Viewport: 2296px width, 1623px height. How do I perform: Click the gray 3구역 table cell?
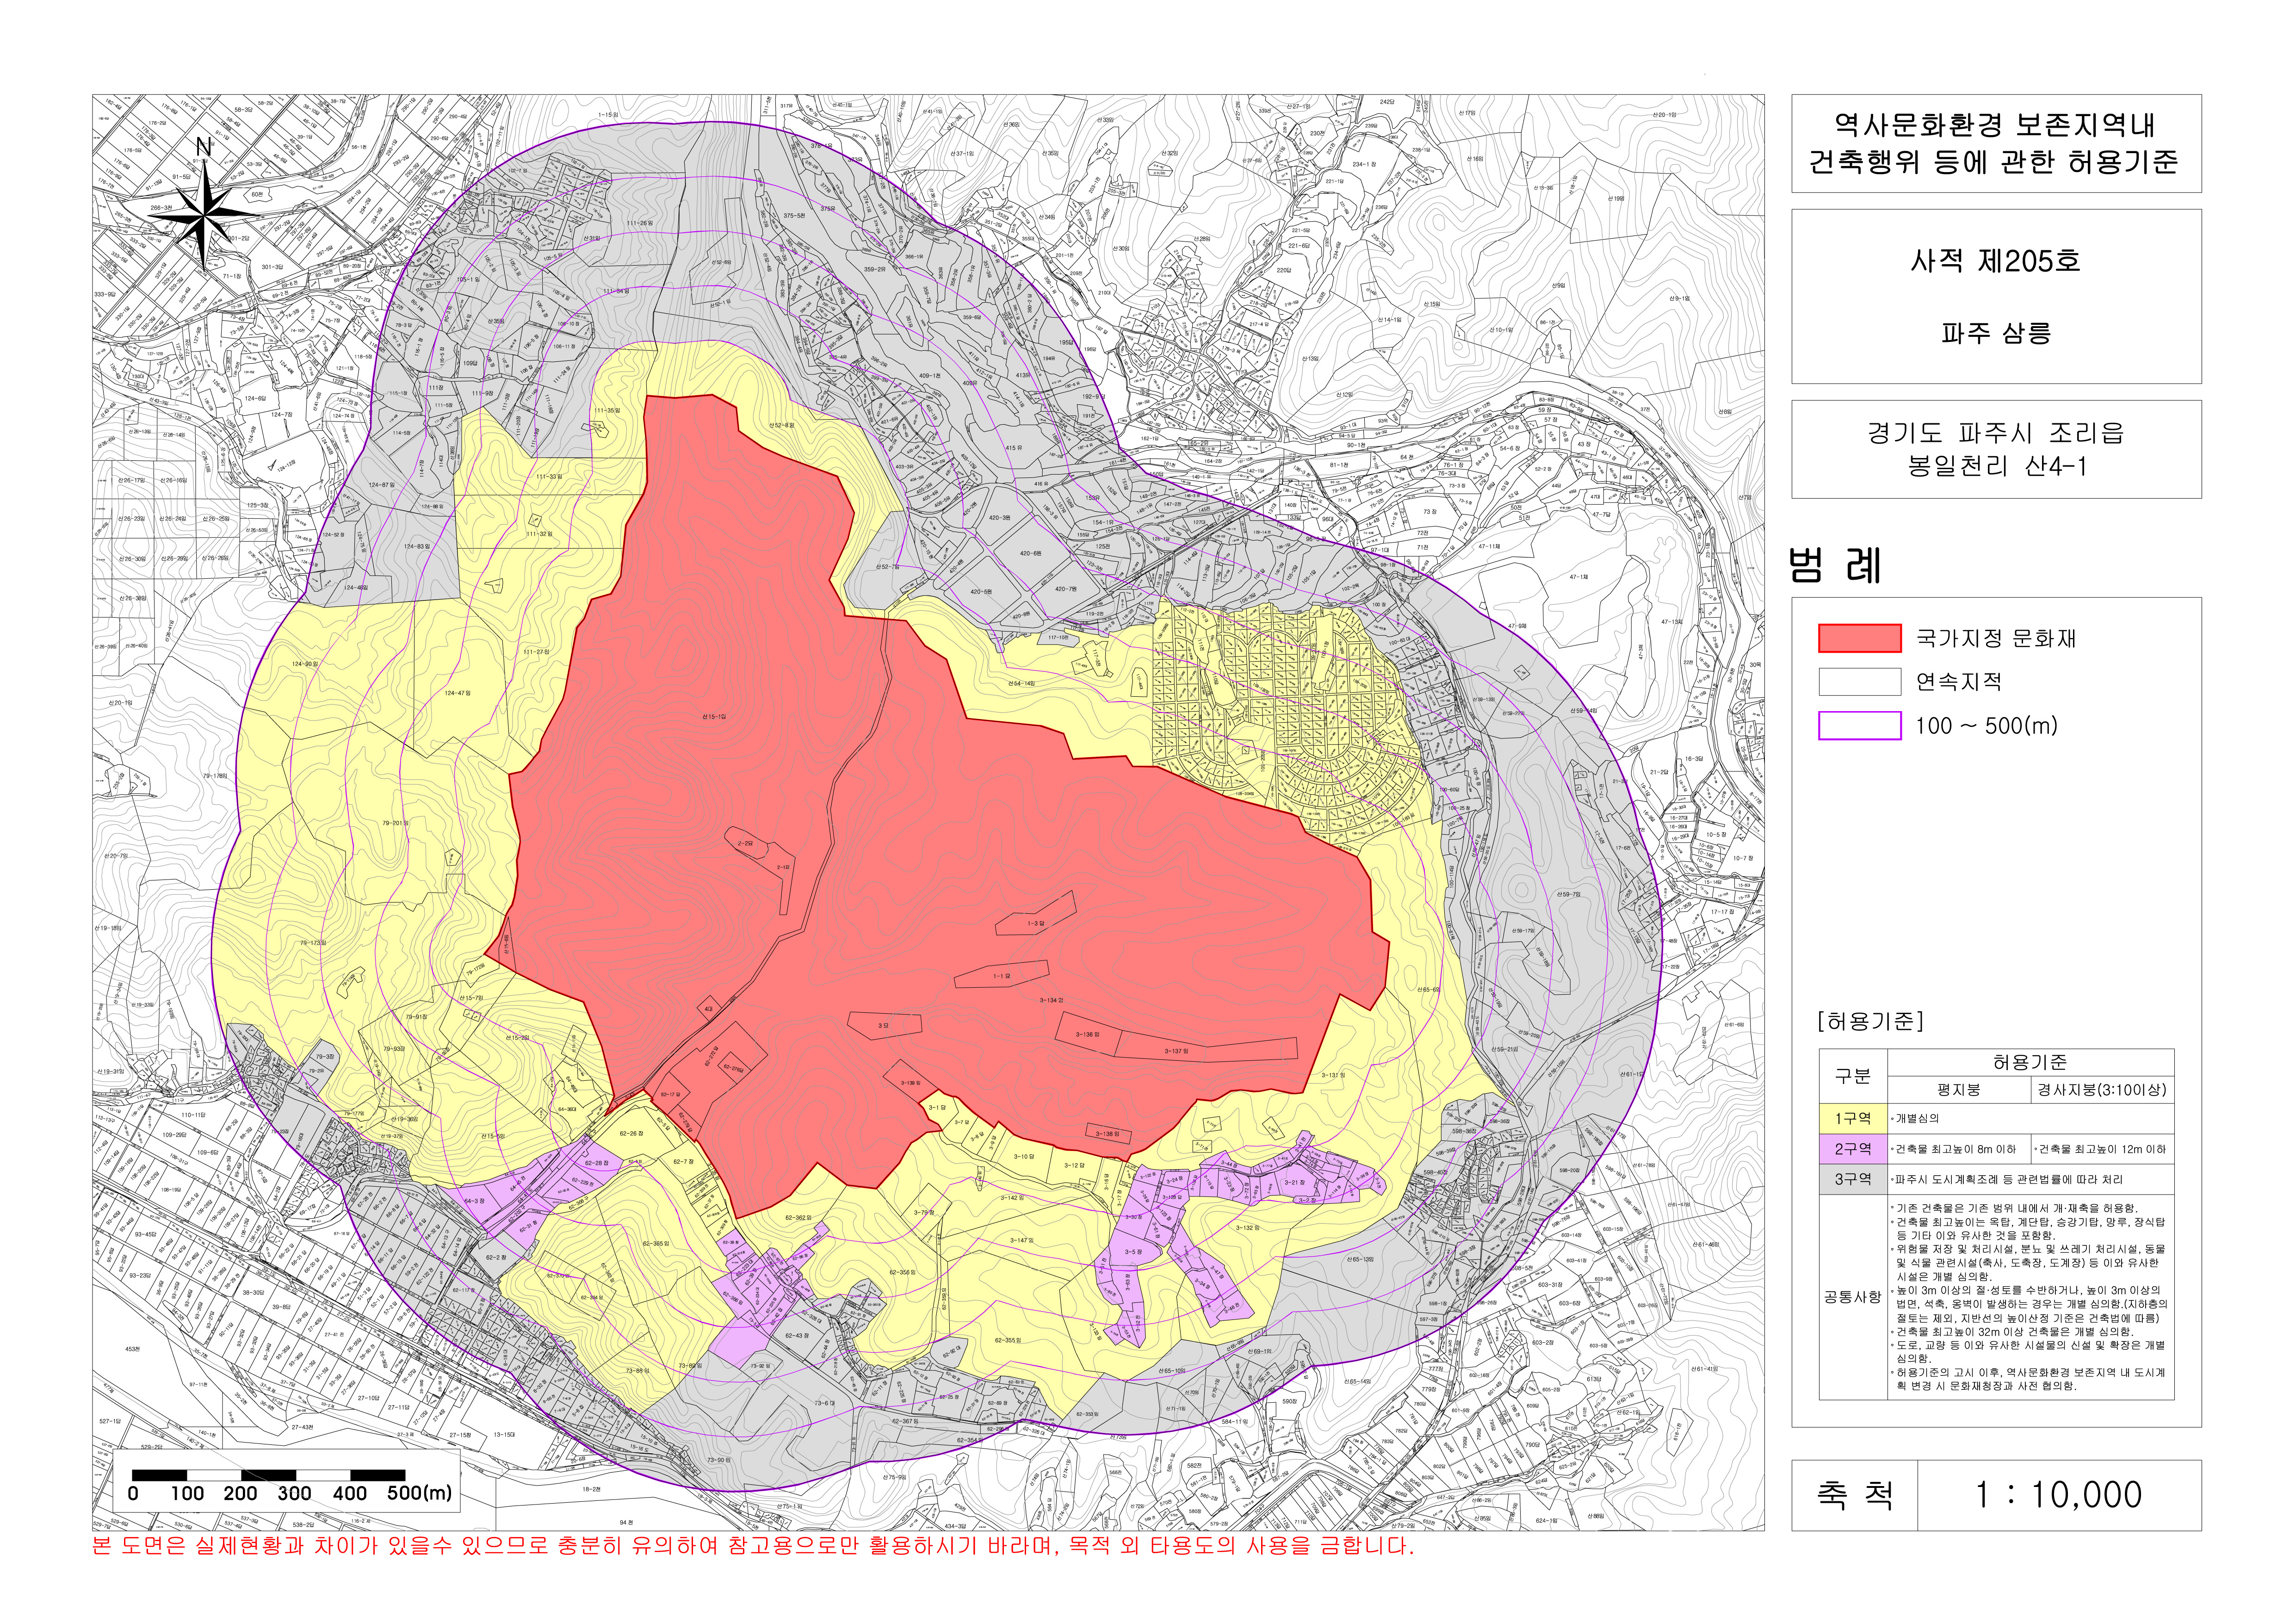(1852, 1179)
